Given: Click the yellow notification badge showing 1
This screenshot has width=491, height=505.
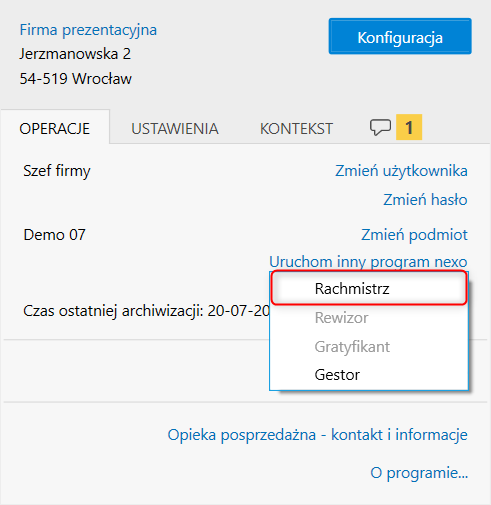Looking at the screenshot, I should pos(409,127).
